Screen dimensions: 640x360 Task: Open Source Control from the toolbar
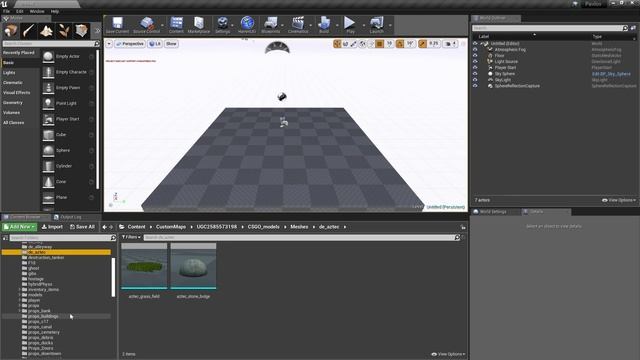click(147, 25)
